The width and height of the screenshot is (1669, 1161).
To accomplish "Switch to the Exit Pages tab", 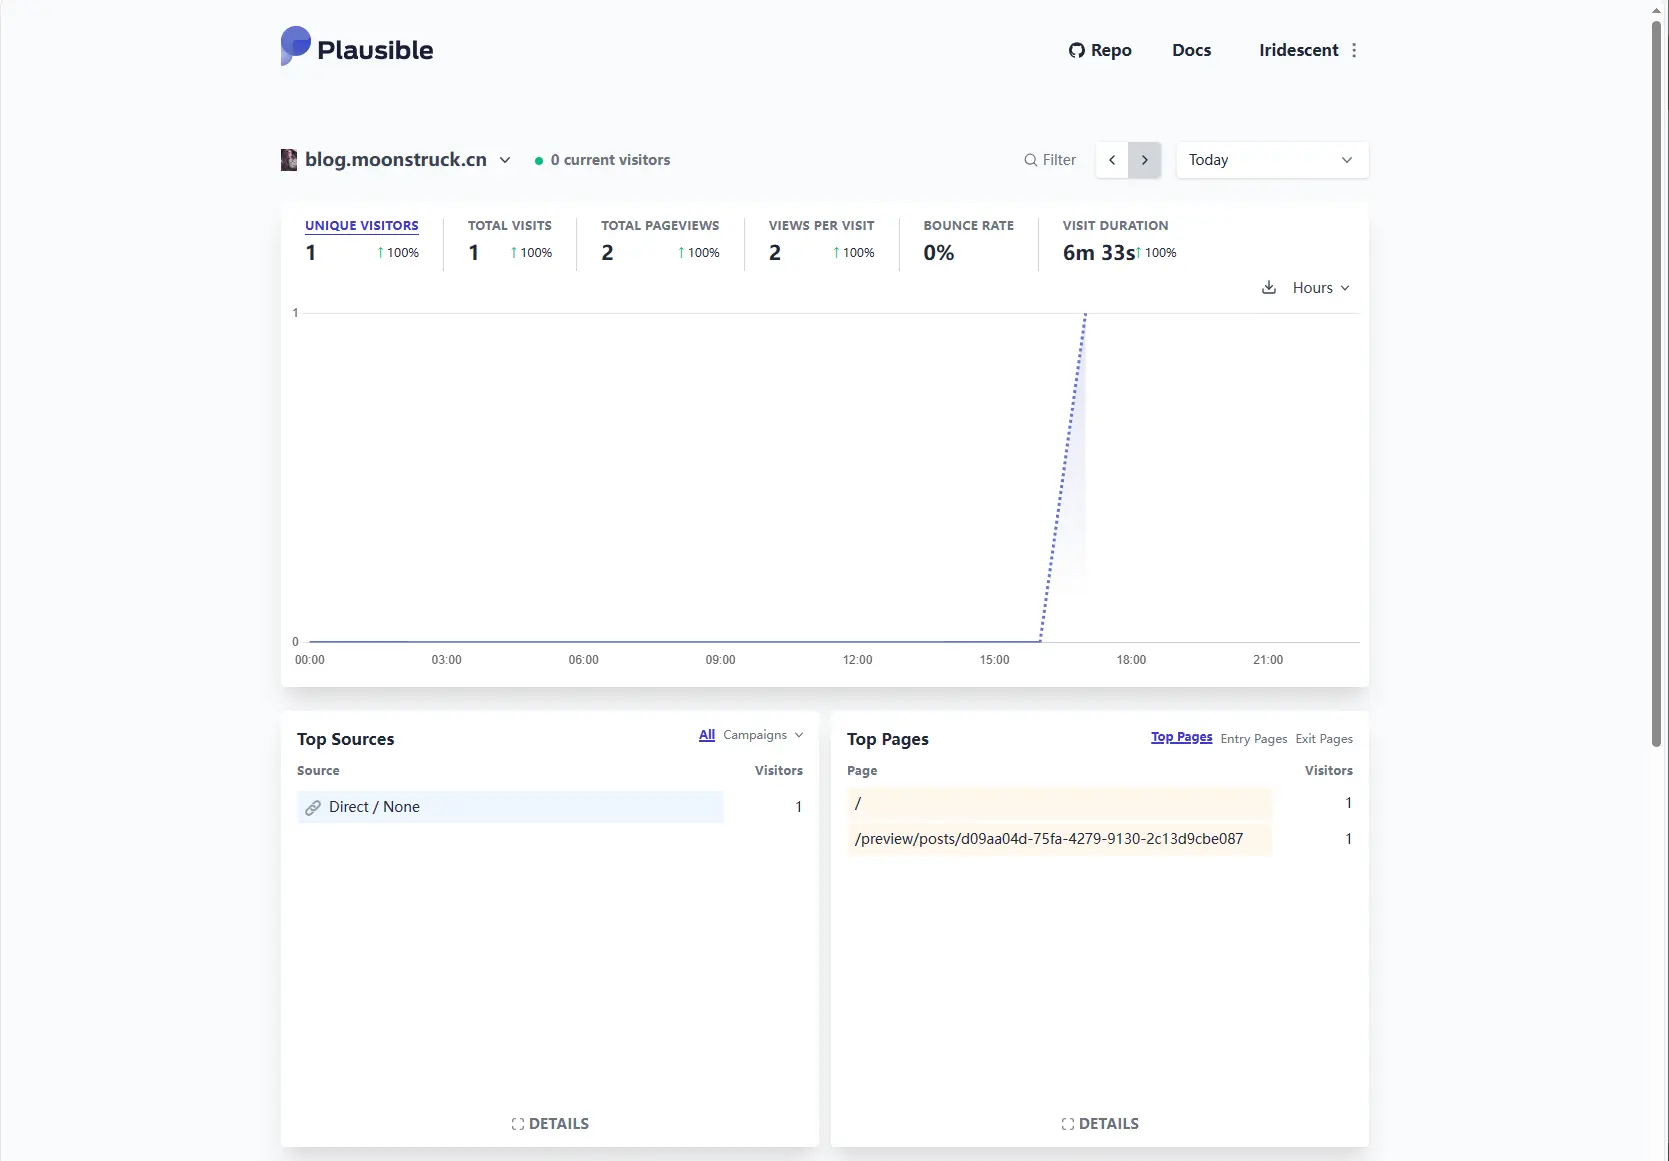I will point(1323,739).
